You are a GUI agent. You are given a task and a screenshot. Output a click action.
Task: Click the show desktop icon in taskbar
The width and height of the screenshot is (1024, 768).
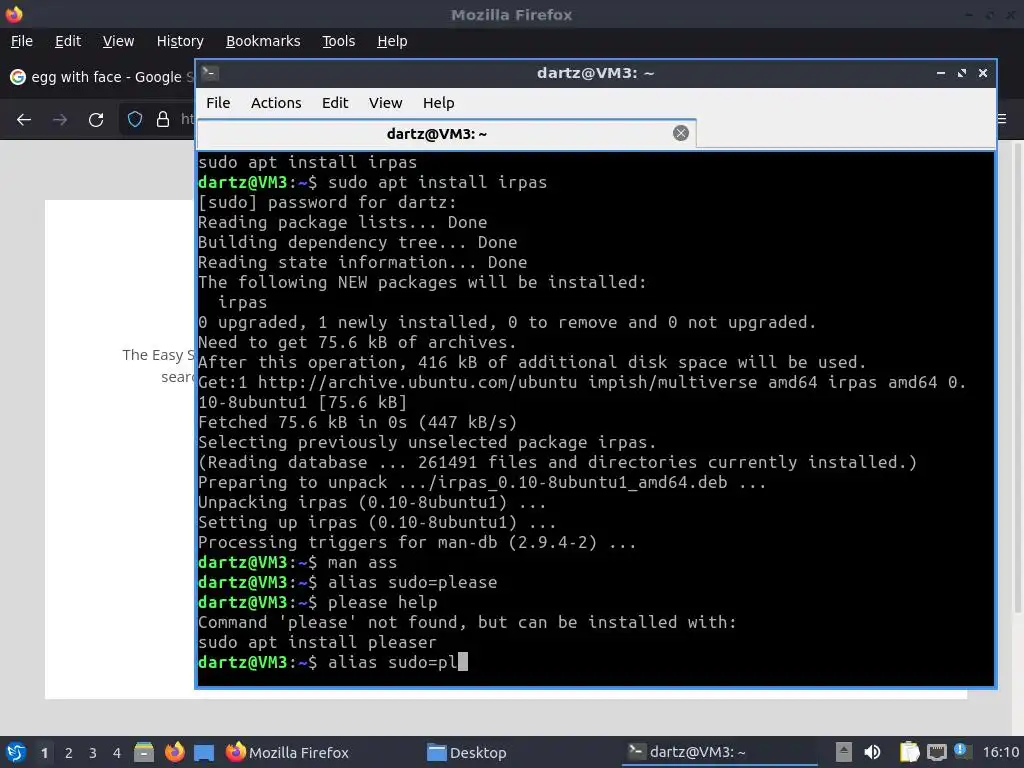tap(204, 753)
